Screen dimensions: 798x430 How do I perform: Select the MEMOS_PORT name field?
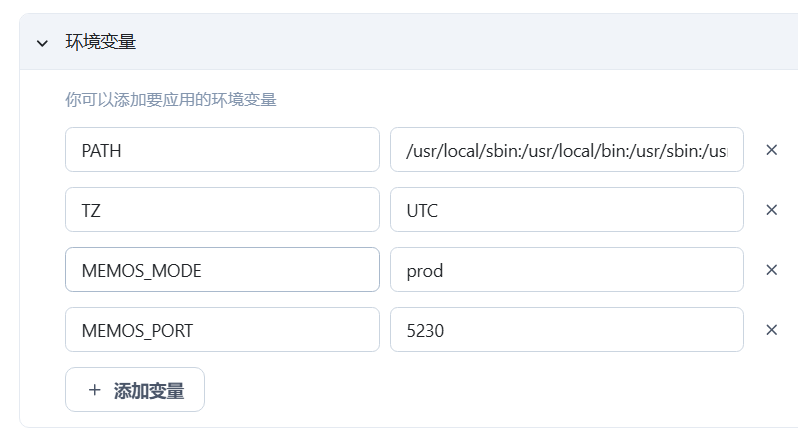222,330
